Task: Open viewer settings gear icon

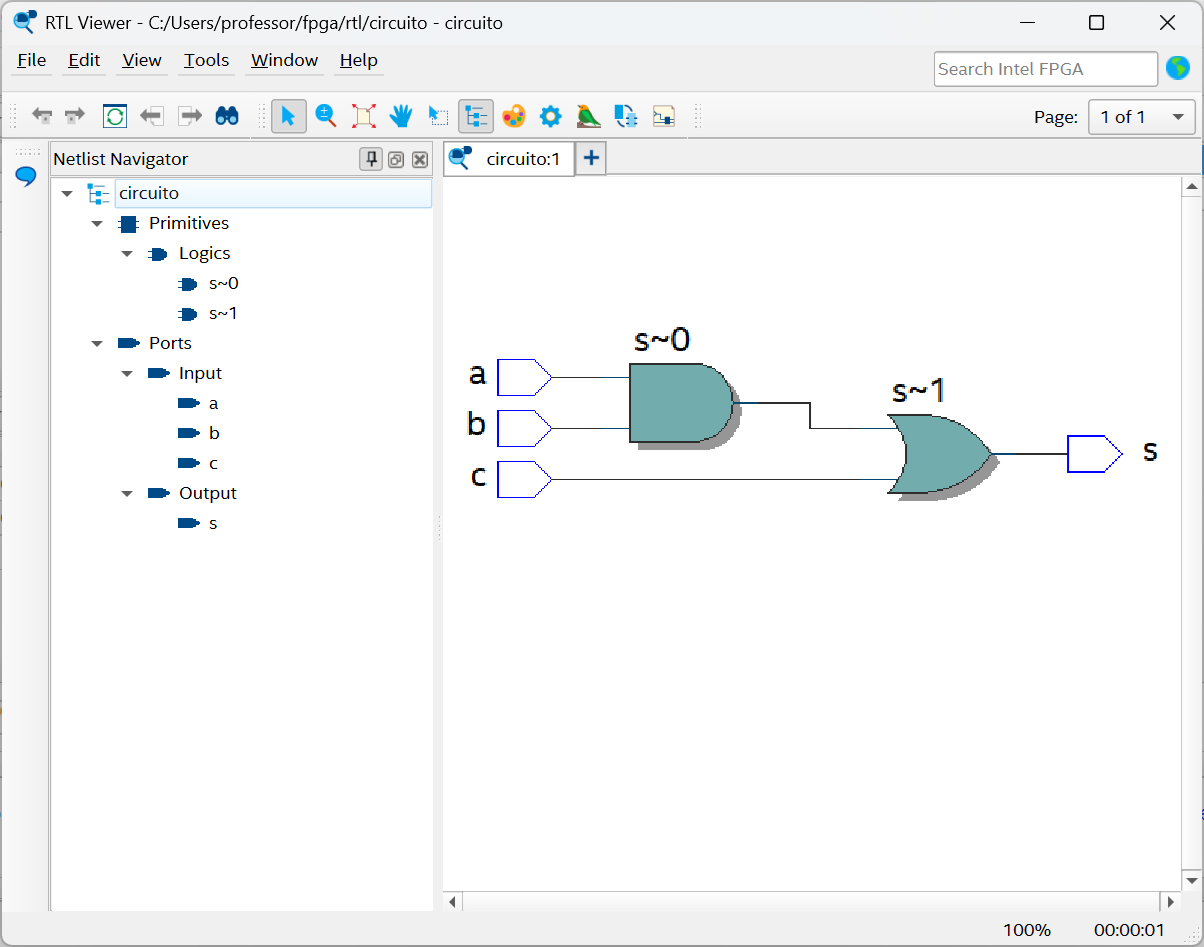Action: (550, 116)
